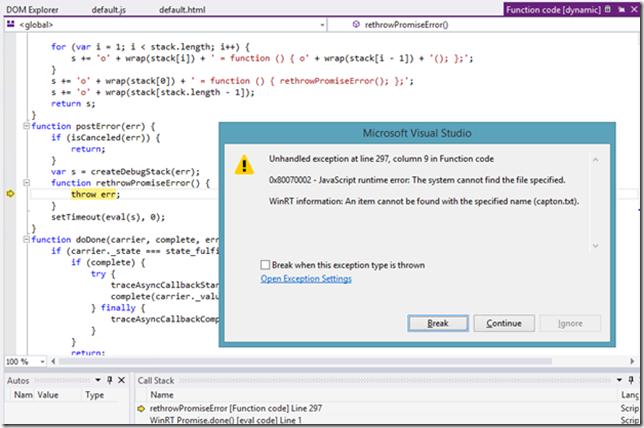Open the <global> scope dropdown
Viewport: 644px width, 428px height.
[x=322, y=25]
